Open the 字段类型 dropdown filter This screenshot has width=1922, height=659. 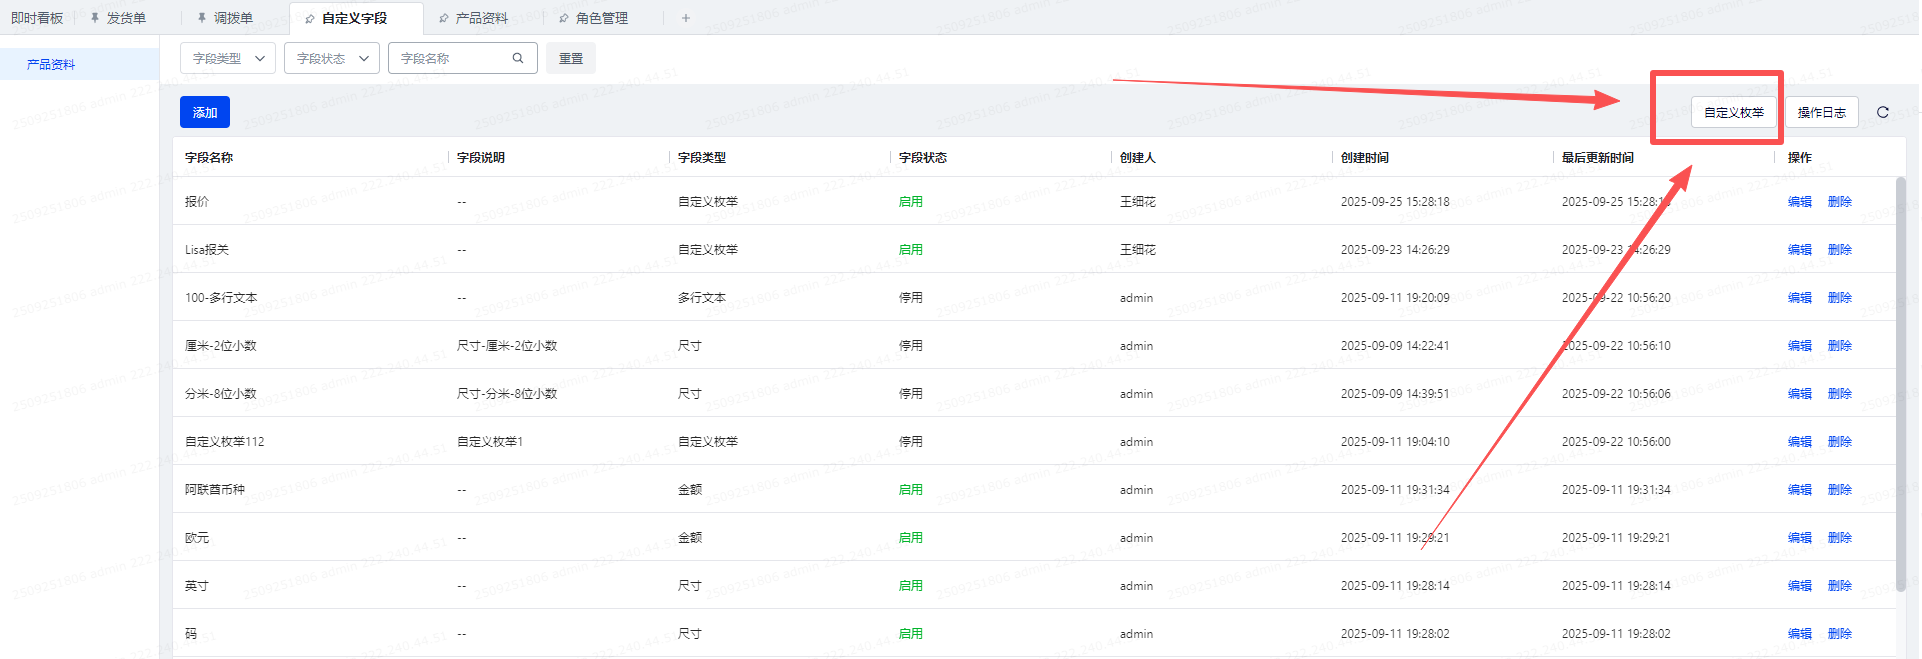[228, 58]
